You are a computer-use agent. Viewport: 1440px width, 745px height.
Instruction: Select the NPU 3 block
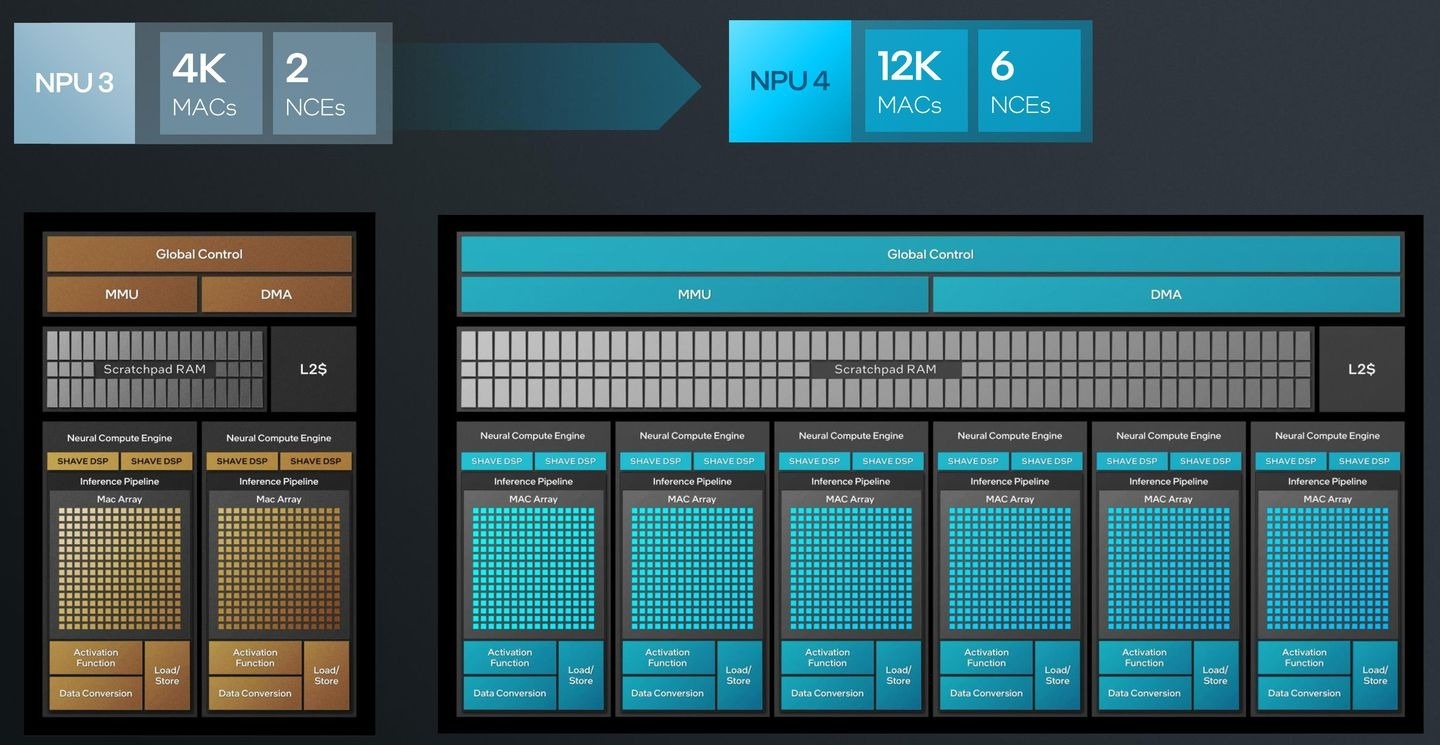[x=73, y=82]
